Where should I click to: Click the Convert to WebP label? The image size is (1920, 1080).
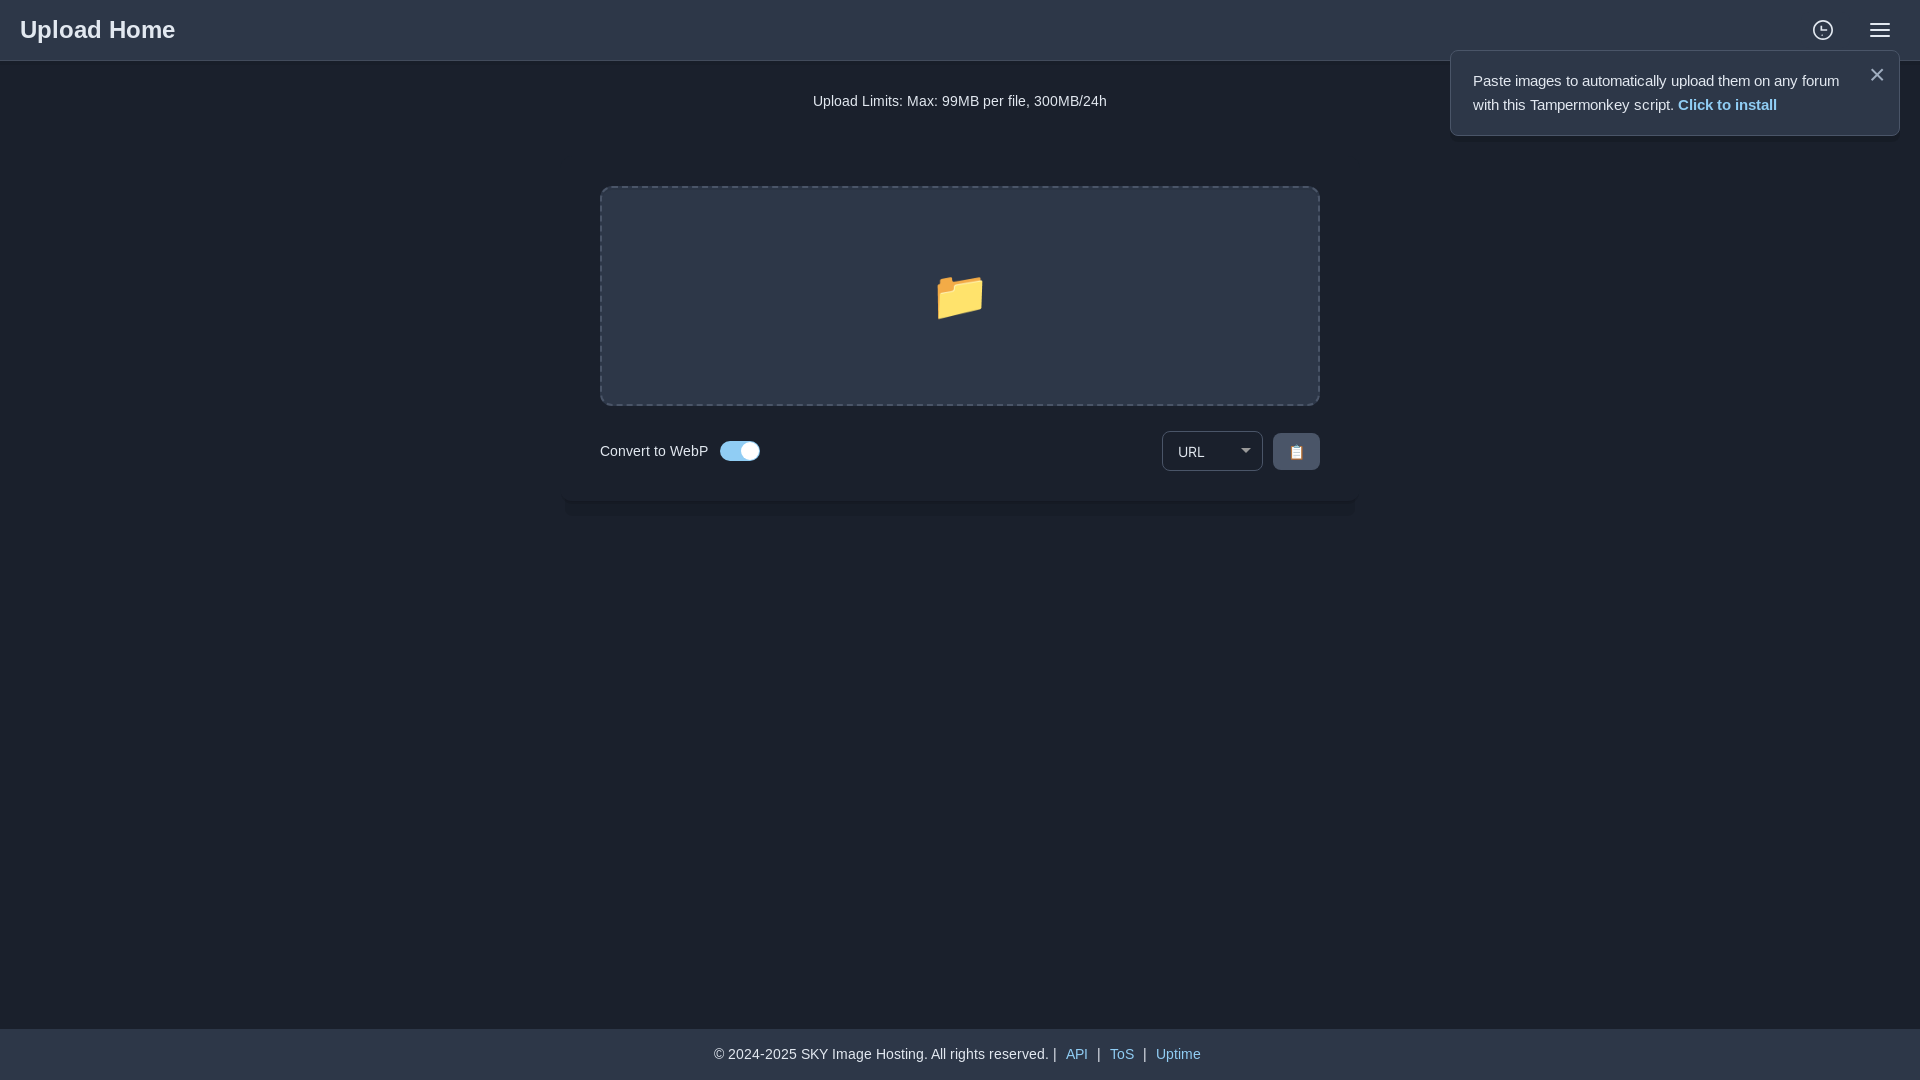pos(654,451)
